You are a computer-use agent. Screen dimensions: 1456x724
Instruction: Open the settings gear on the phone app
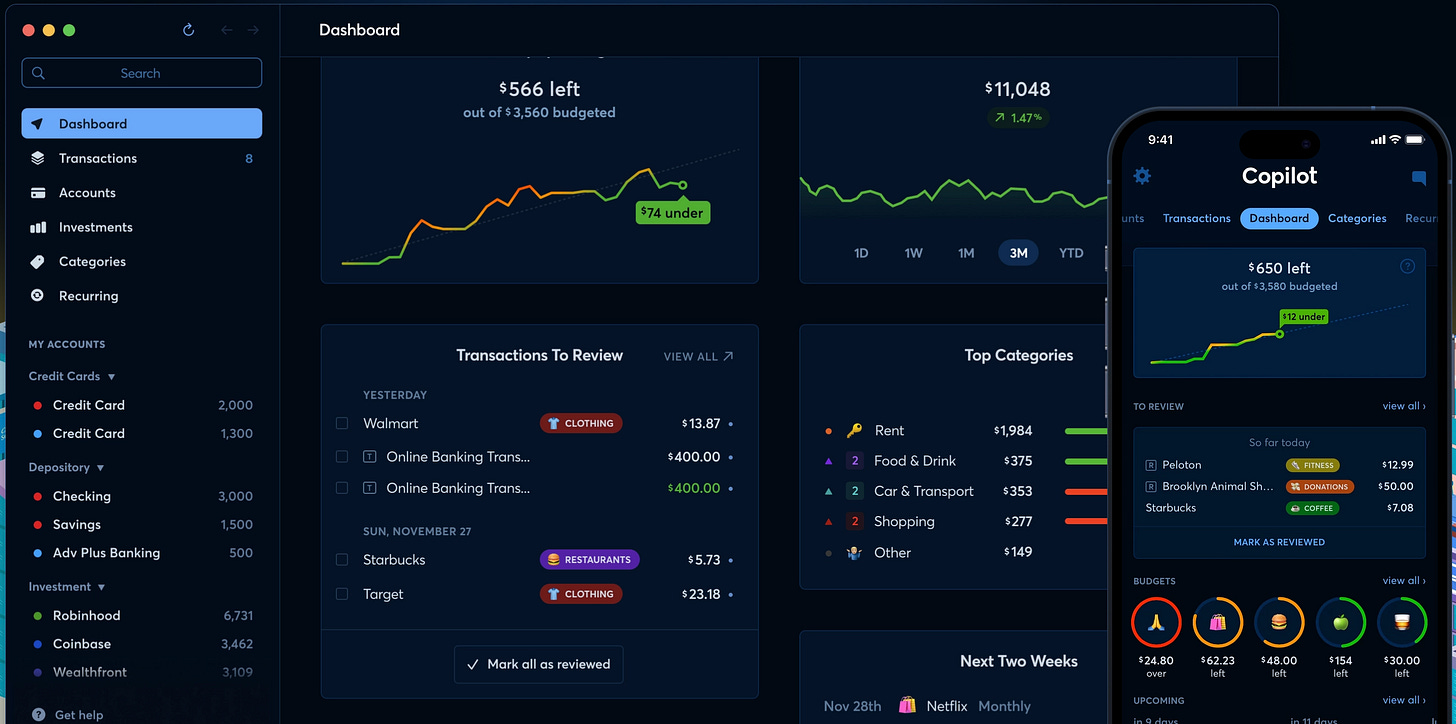pyautogui.click(x=1142, y=176)
